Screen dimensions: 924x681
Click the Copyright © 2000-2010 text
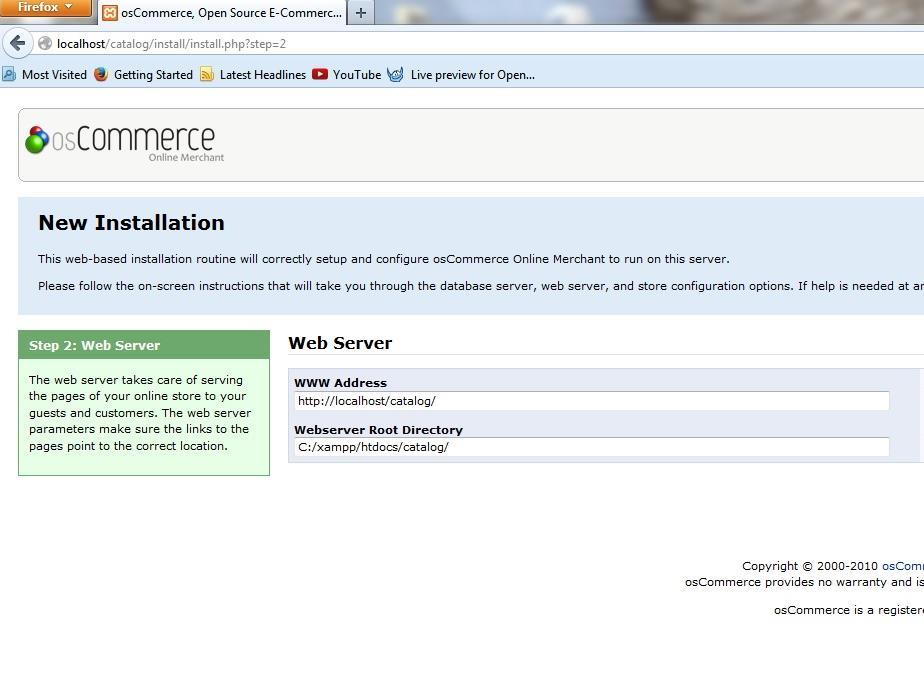[x=810, y=566]
